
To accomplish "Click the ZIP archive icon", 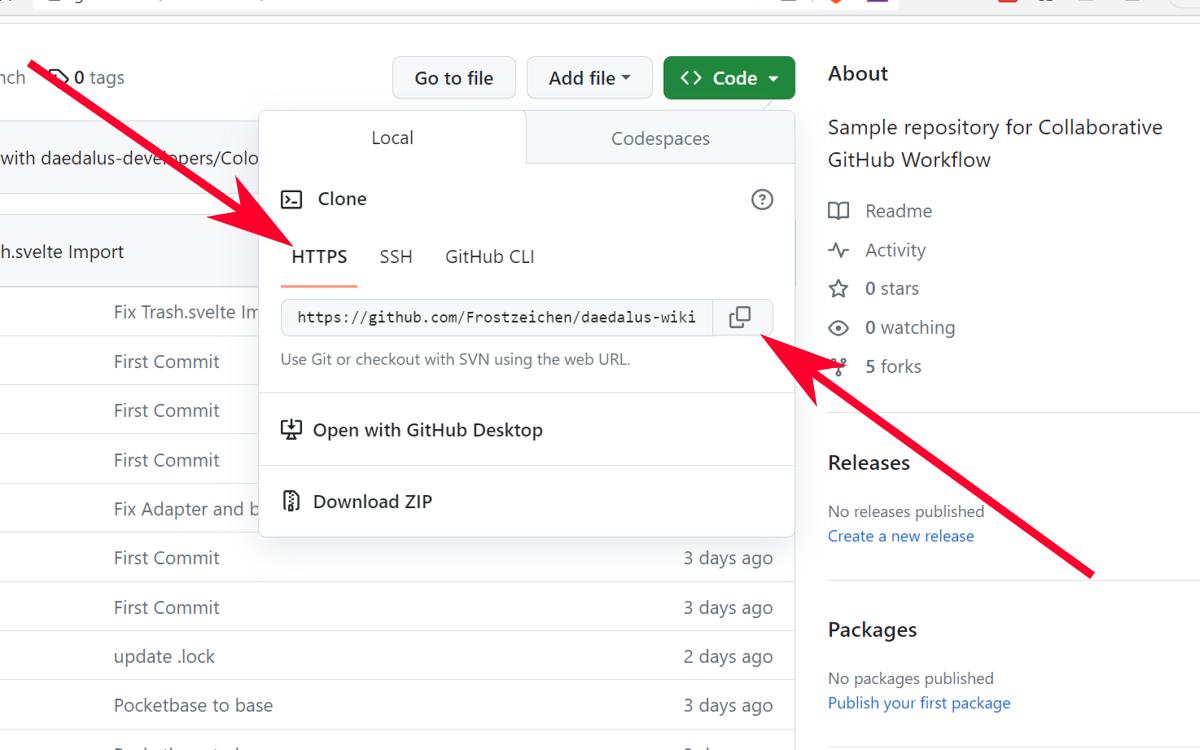I will (291, 501).
